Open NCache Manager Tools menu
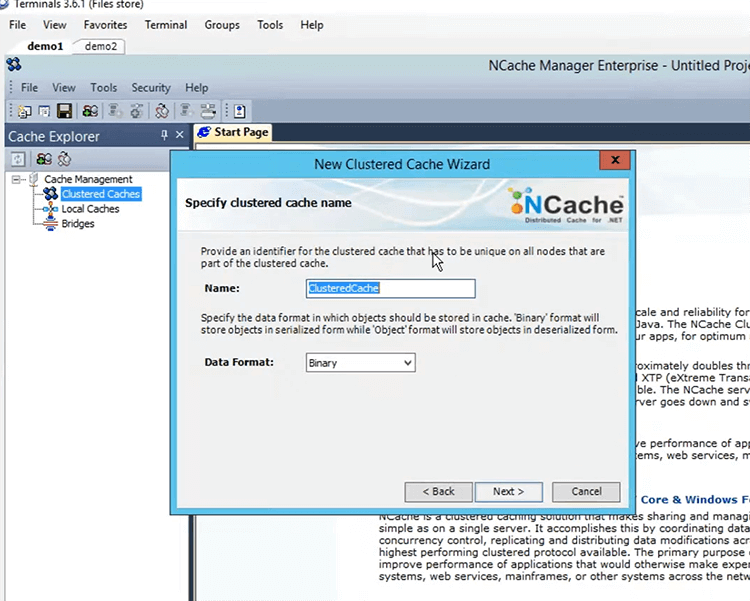This screenshot has height=601, width=750. pyautogui.click(x=104, y=88)
